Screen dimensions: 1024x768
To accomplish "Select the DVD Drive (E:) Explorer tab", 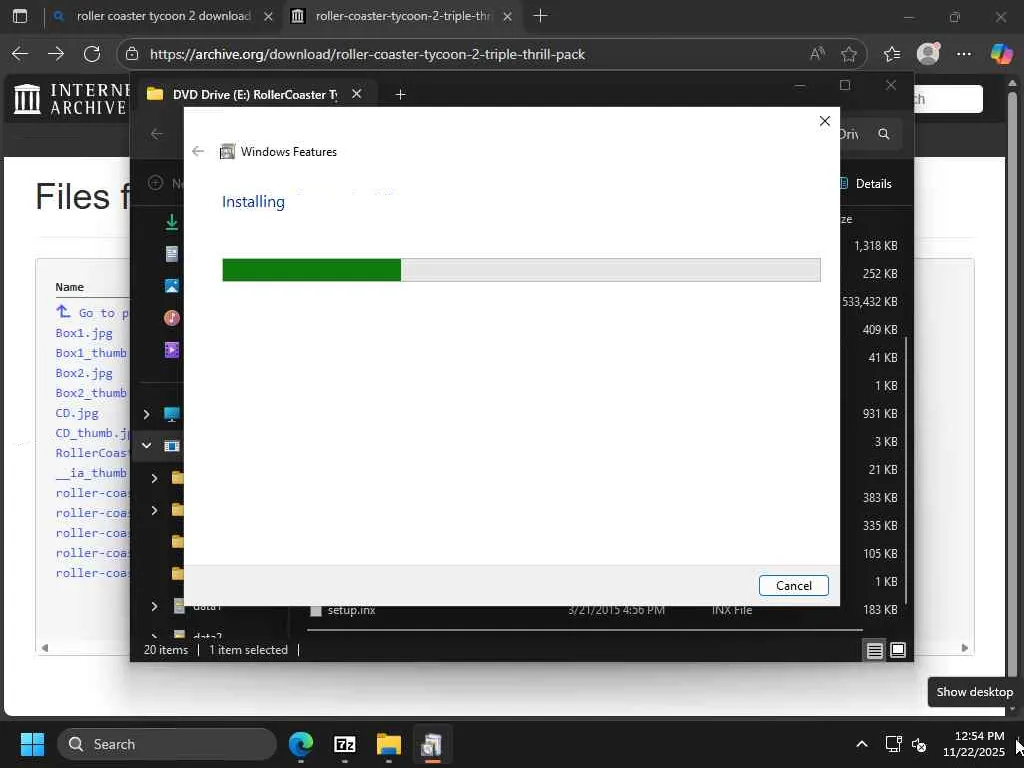I will point(254,95).
